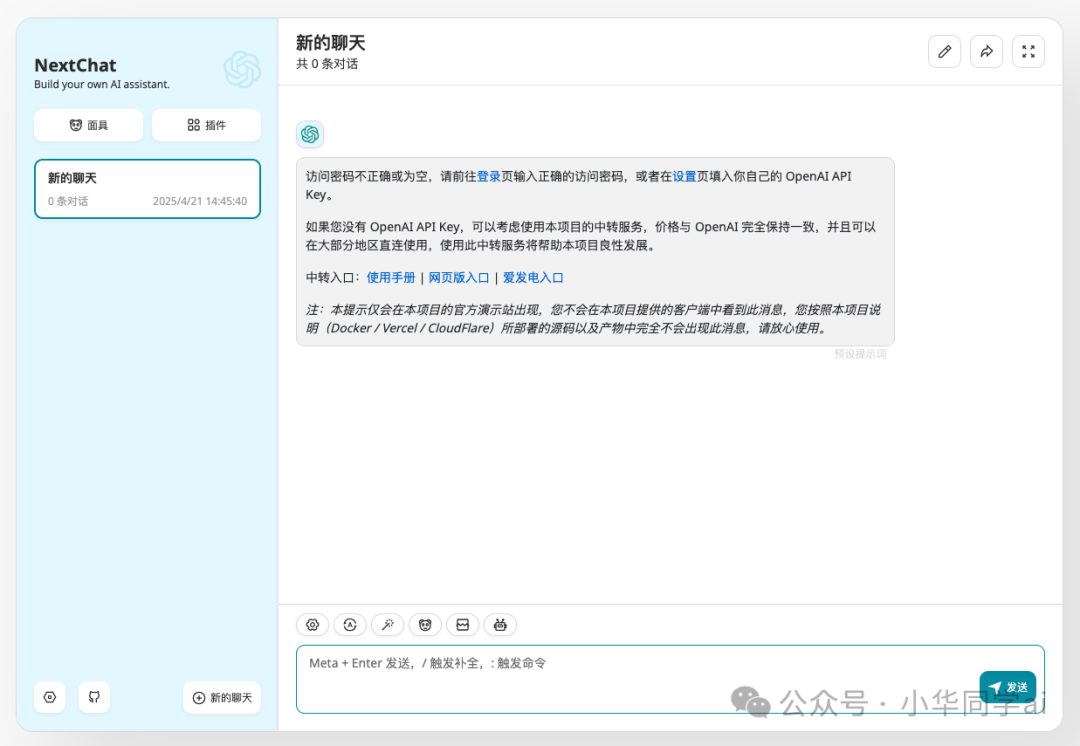Click the pencil edit-title icon
Viewport: 1080px width, 746px height.
point(944,52)
